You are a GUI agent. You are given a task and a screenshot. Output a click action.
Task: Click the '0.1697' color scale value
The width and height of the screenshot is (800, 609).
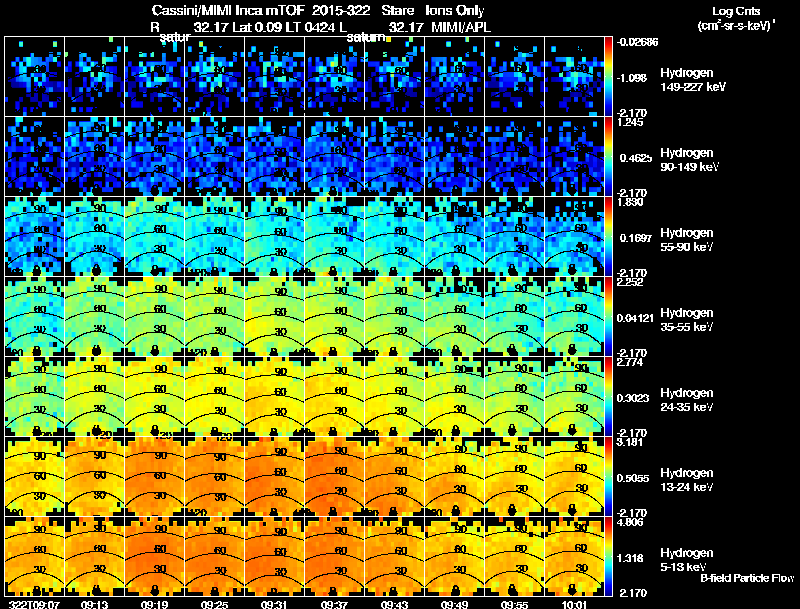[x=636, y=238]
